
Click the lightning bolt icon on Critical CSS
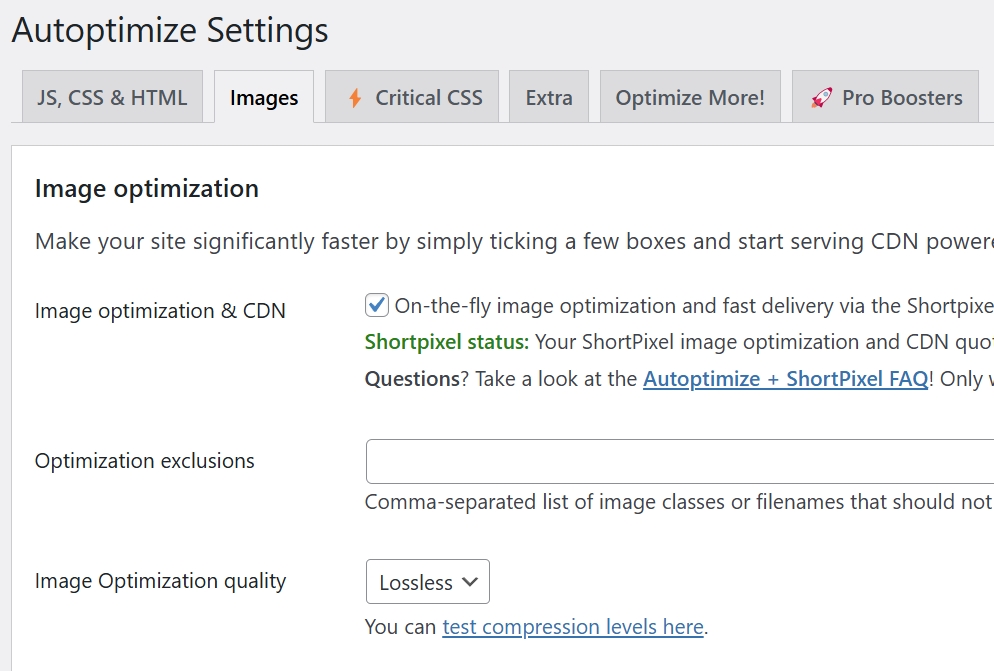coord(354,98)
